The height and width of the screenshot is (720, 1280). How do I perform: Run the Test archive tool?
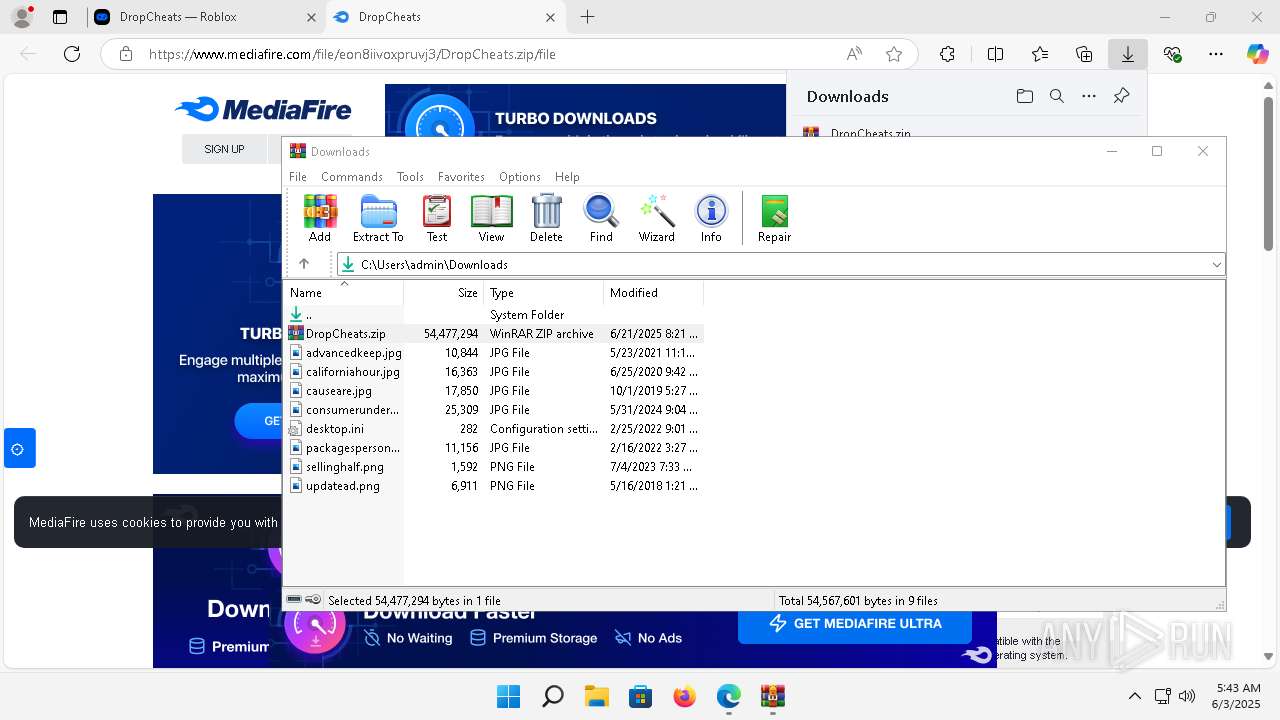click(x=437, y=218)
